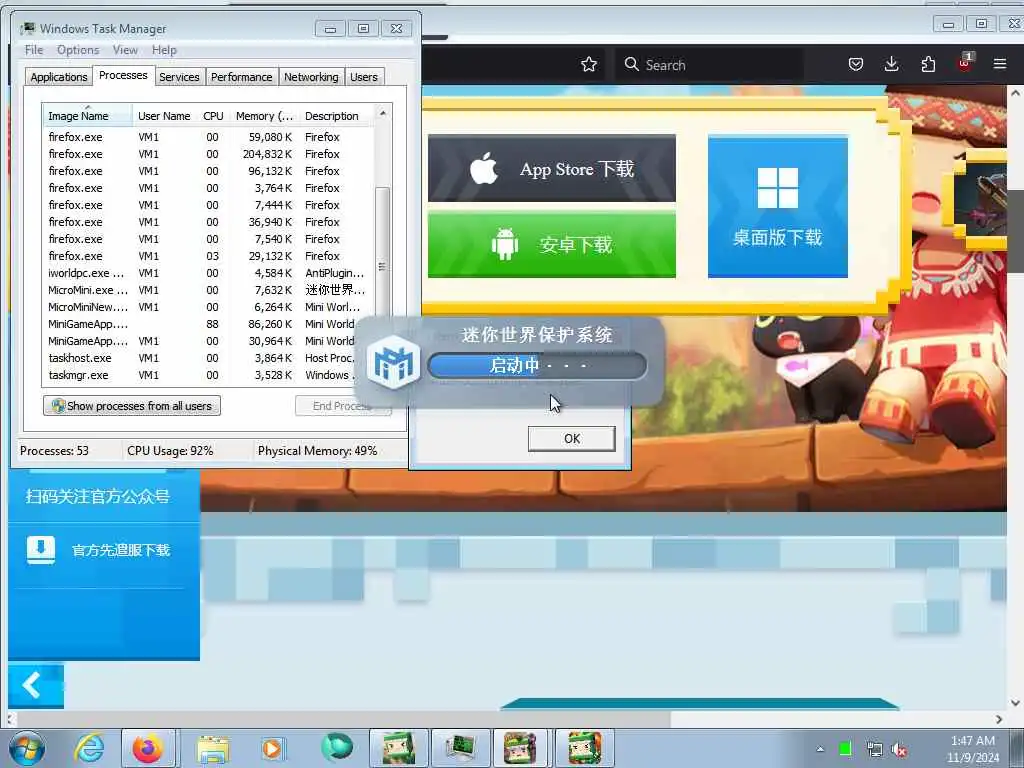Select firefox.exe row with CPU 03

pyautogui.click(x=209, y=256)
